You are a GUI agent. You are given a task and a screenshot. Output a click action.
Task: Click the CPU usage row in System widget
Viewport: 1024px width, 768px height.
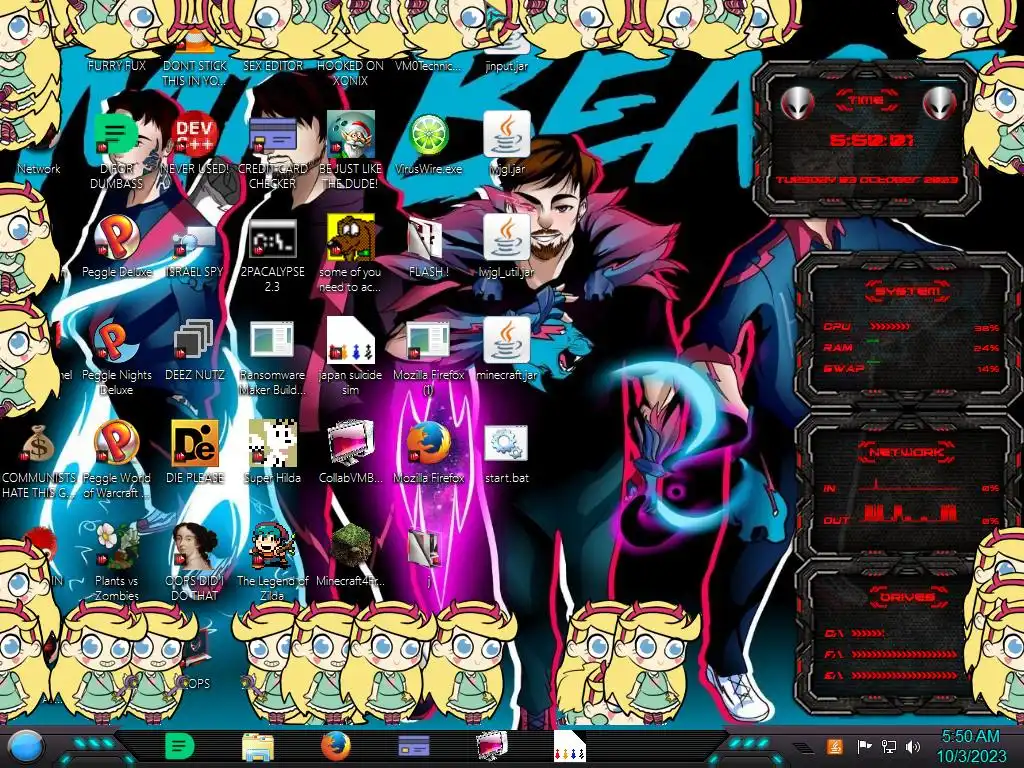pos(912,327)
